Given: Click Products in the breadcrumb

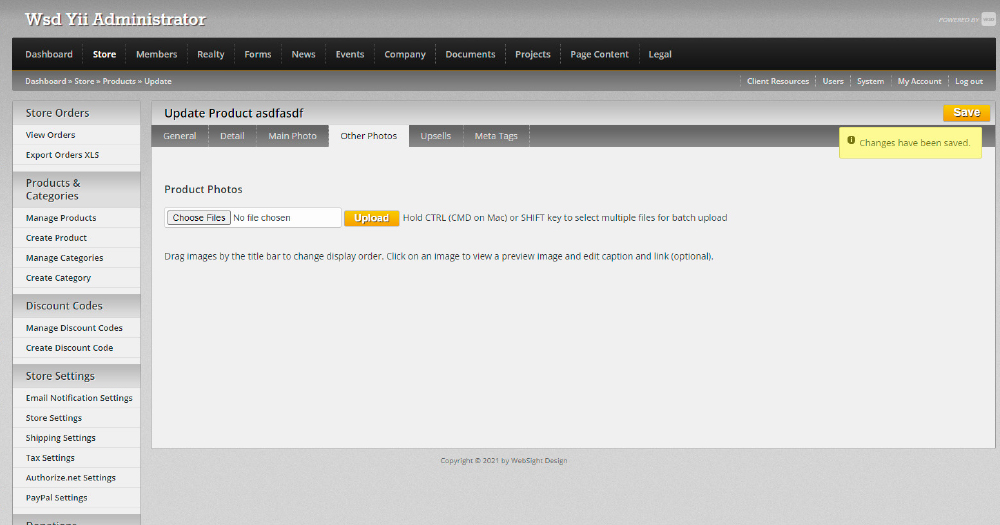Looking at the screenshot, I should tap(119, 81).
